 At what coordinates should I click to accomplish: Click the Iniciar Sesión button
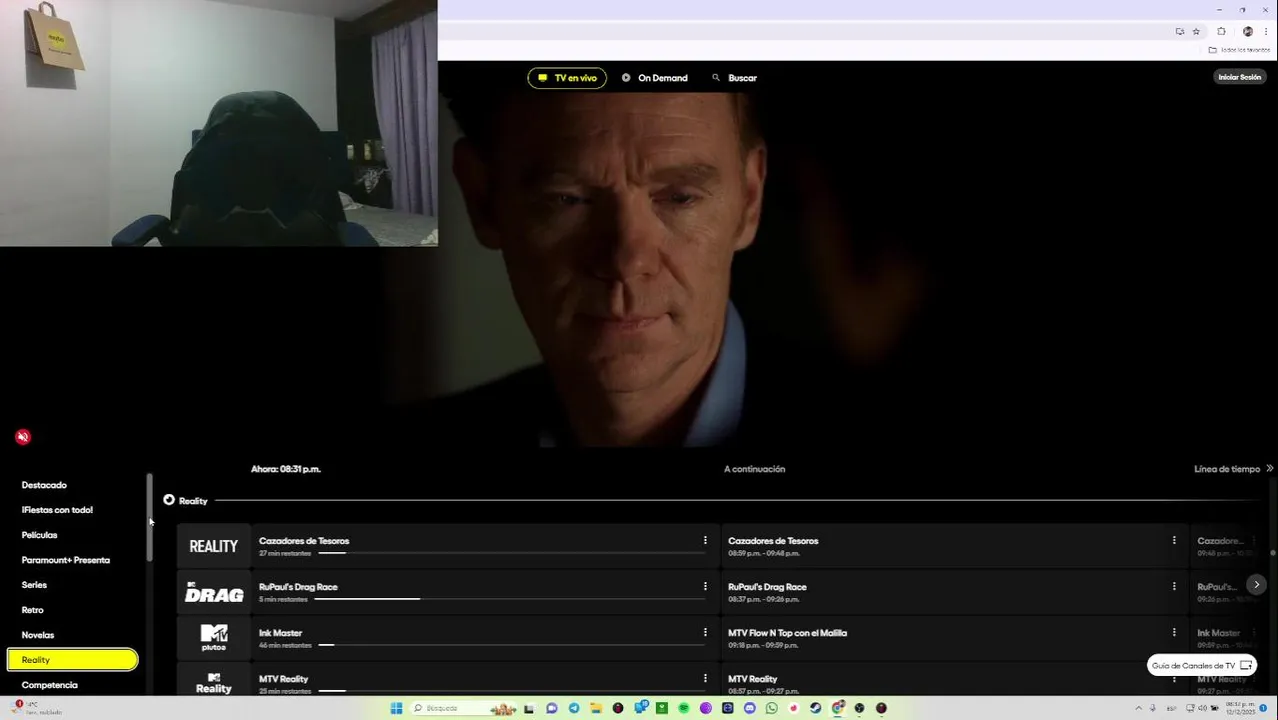point(1240,77)
